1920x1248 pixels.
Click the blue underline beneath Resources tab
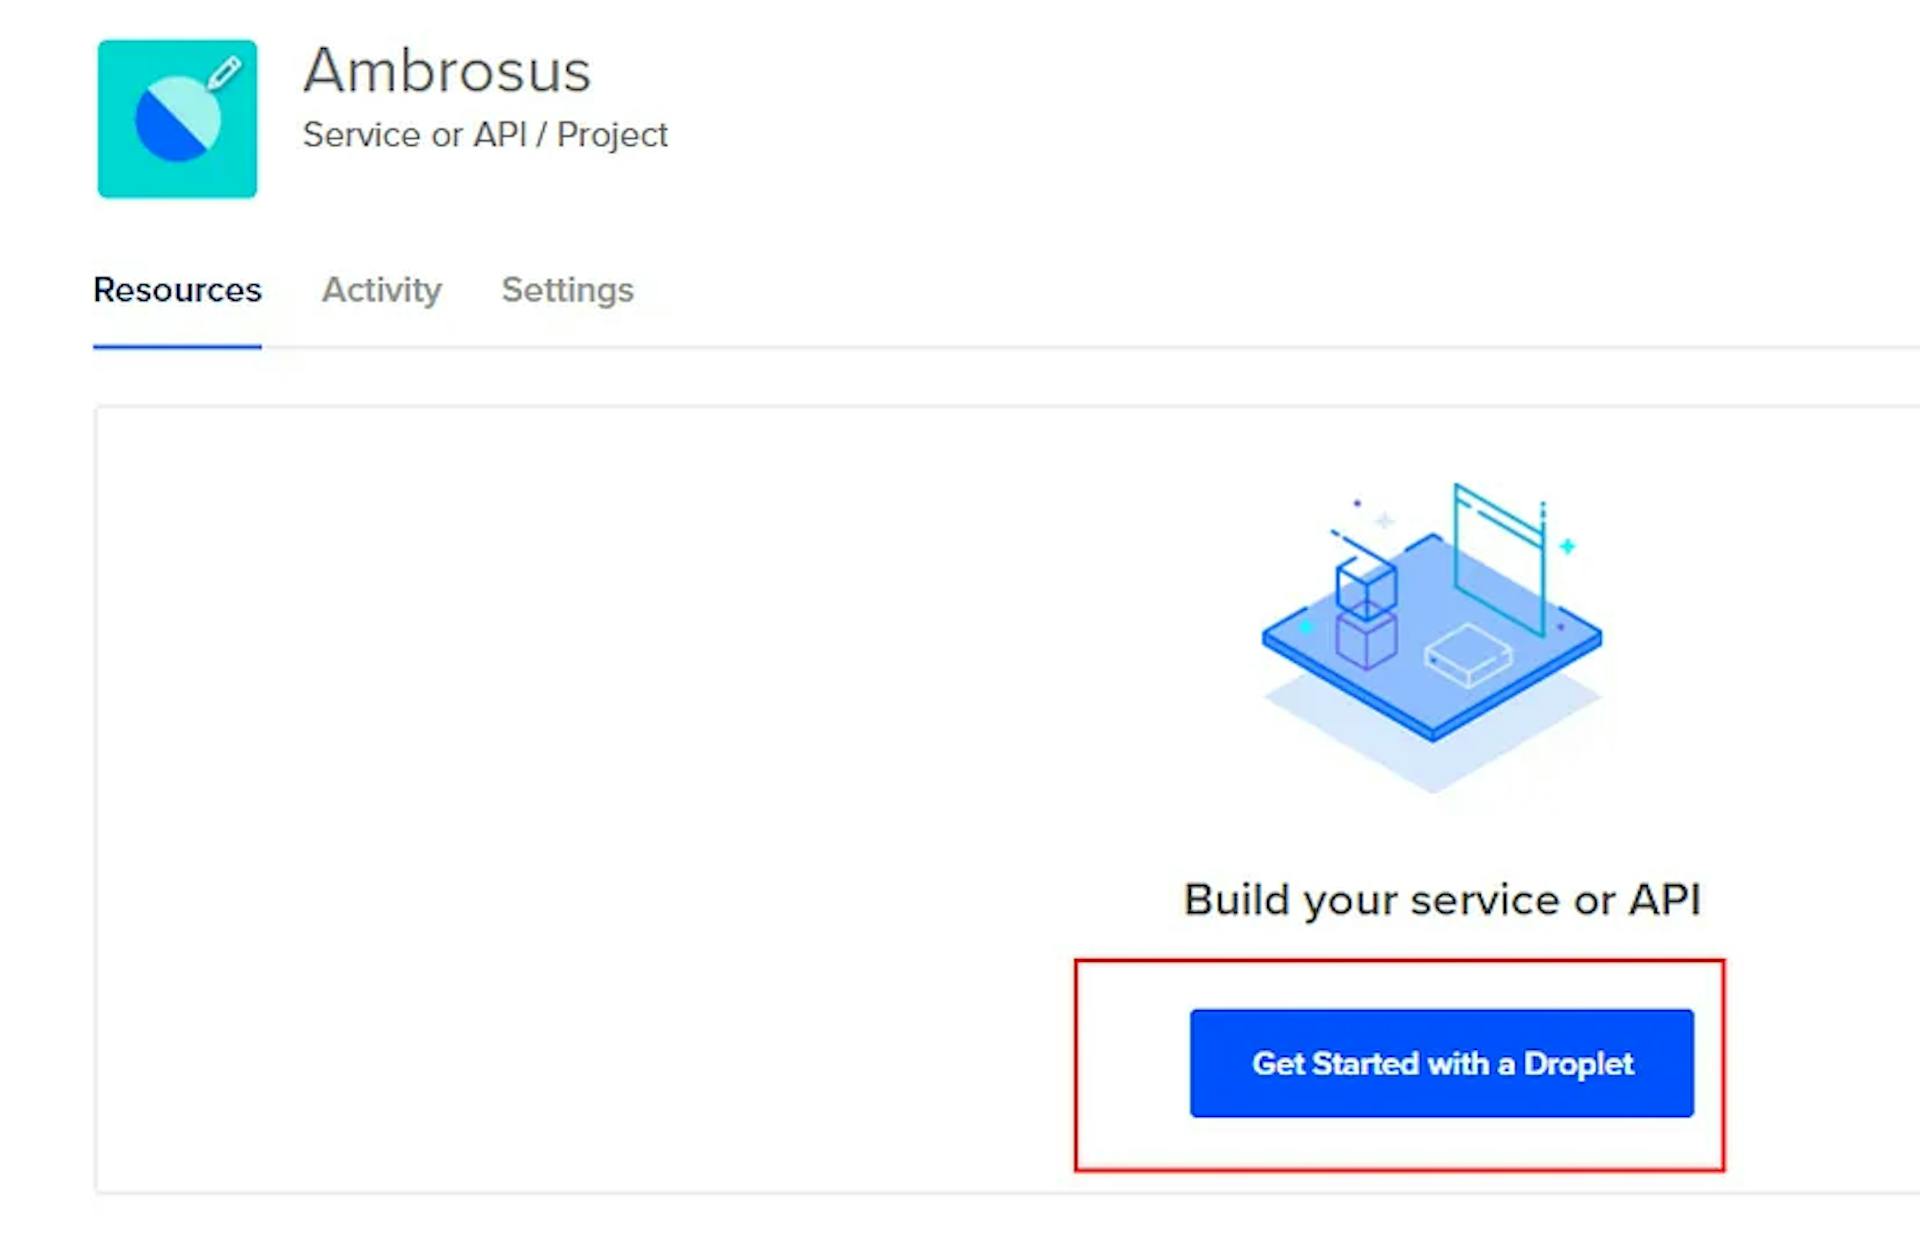coord(177,346)
